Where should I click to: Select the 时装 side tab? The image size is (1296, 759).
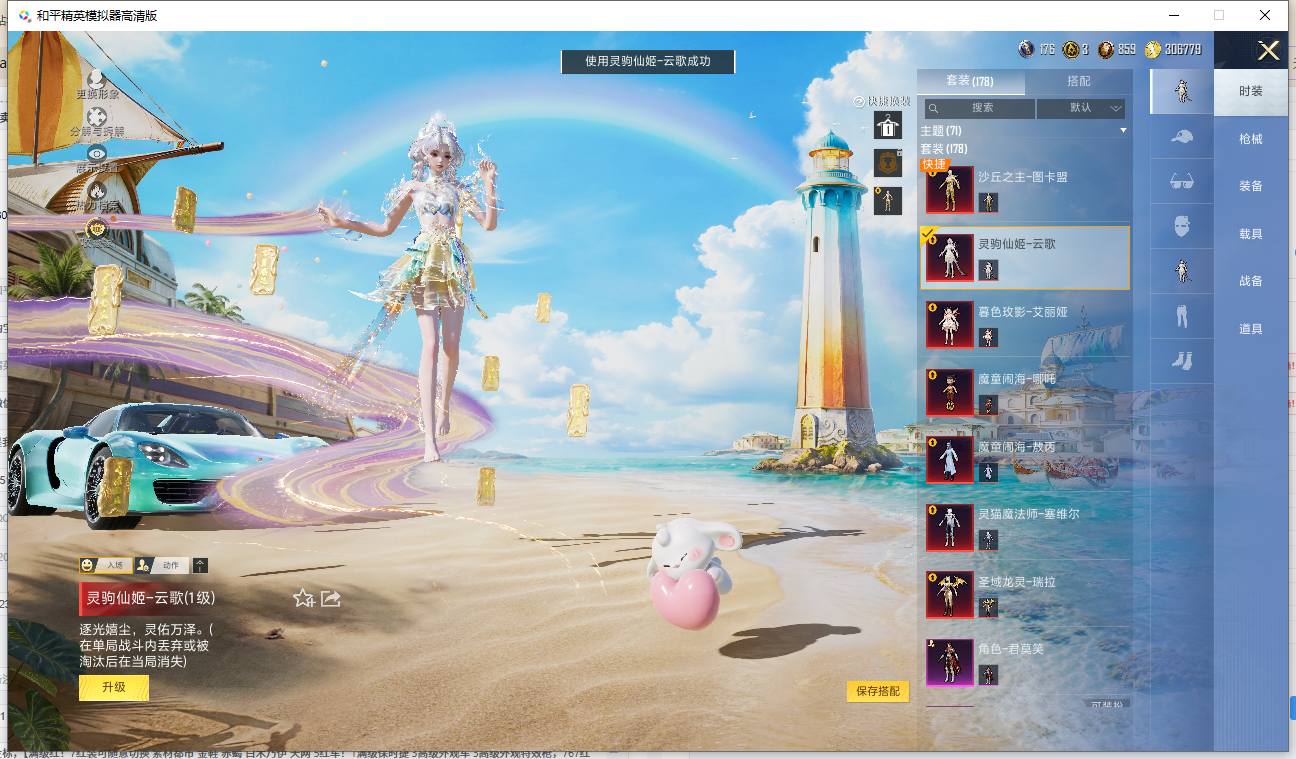(1251, 91)
